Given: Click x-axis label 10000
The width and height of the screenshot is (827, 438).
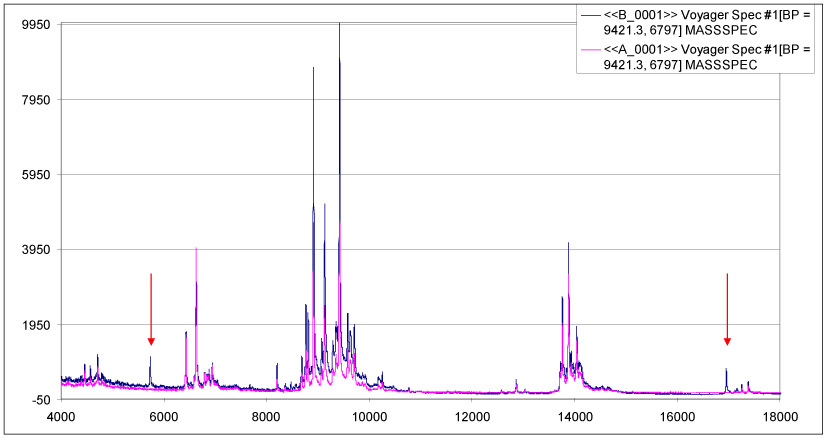Looking at the screenshot, I should (x=369, y=416).
